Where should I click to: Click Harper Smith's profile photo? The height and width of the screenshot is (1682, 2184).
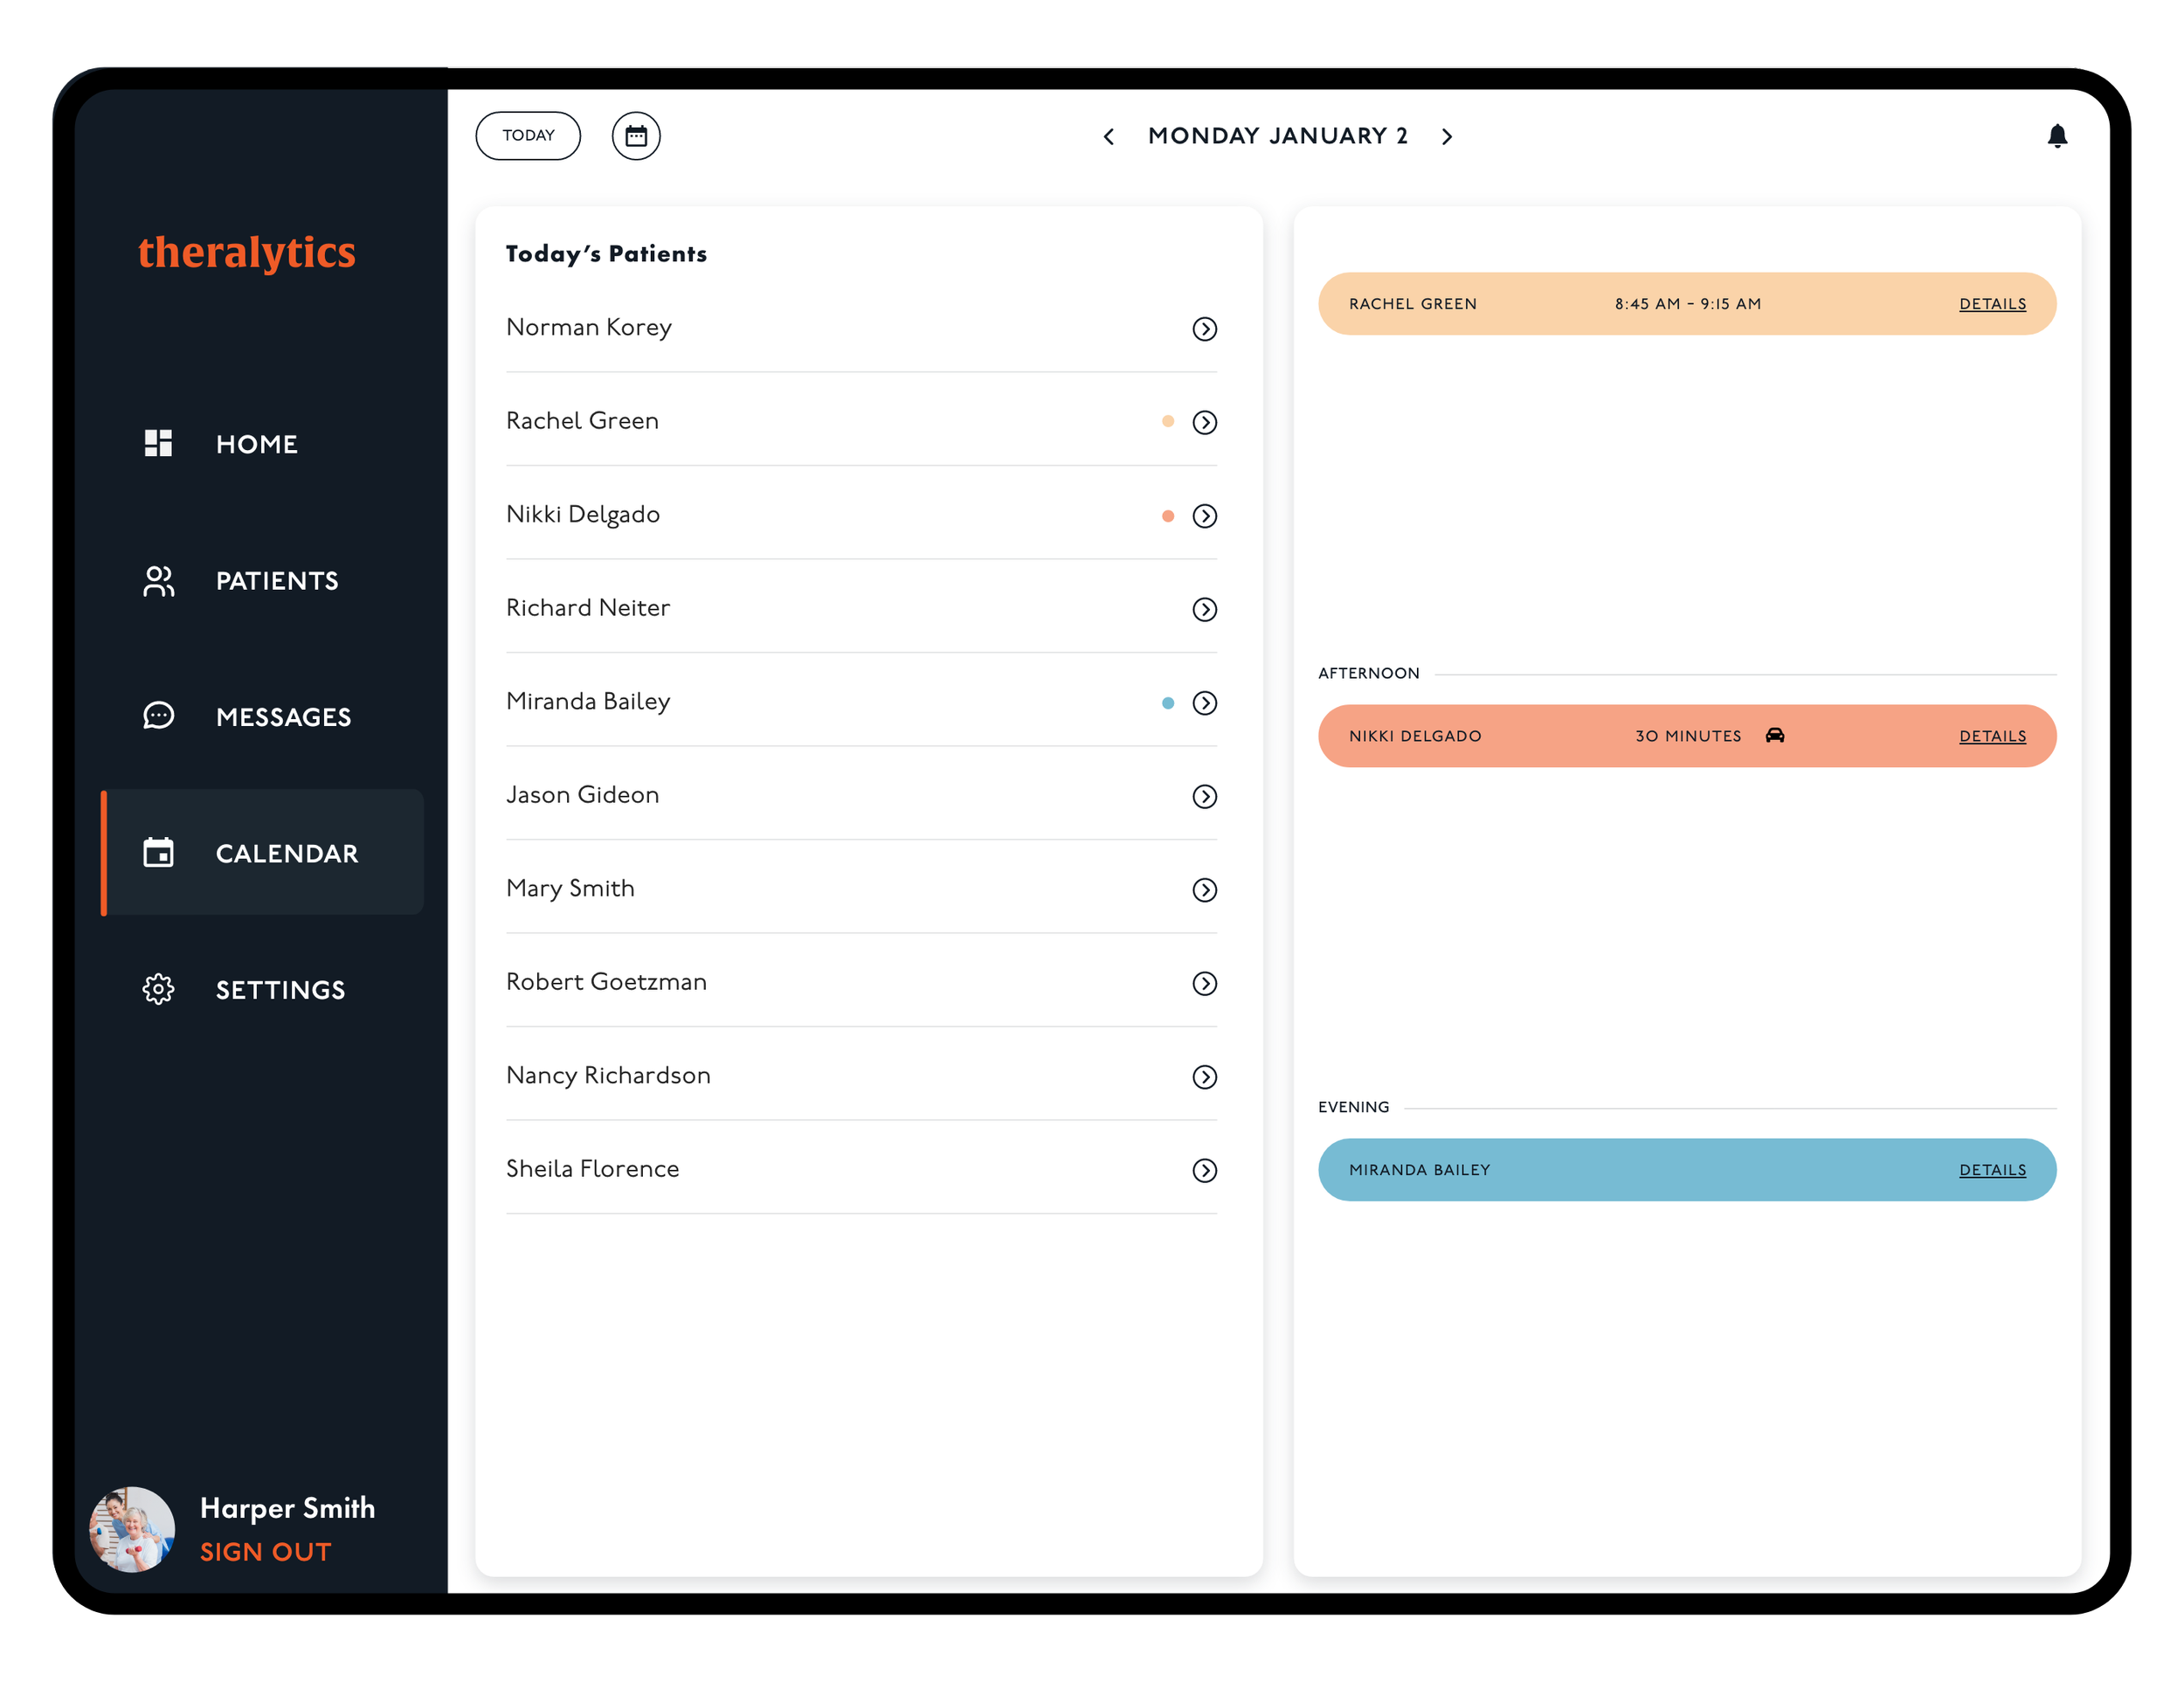132,1528
